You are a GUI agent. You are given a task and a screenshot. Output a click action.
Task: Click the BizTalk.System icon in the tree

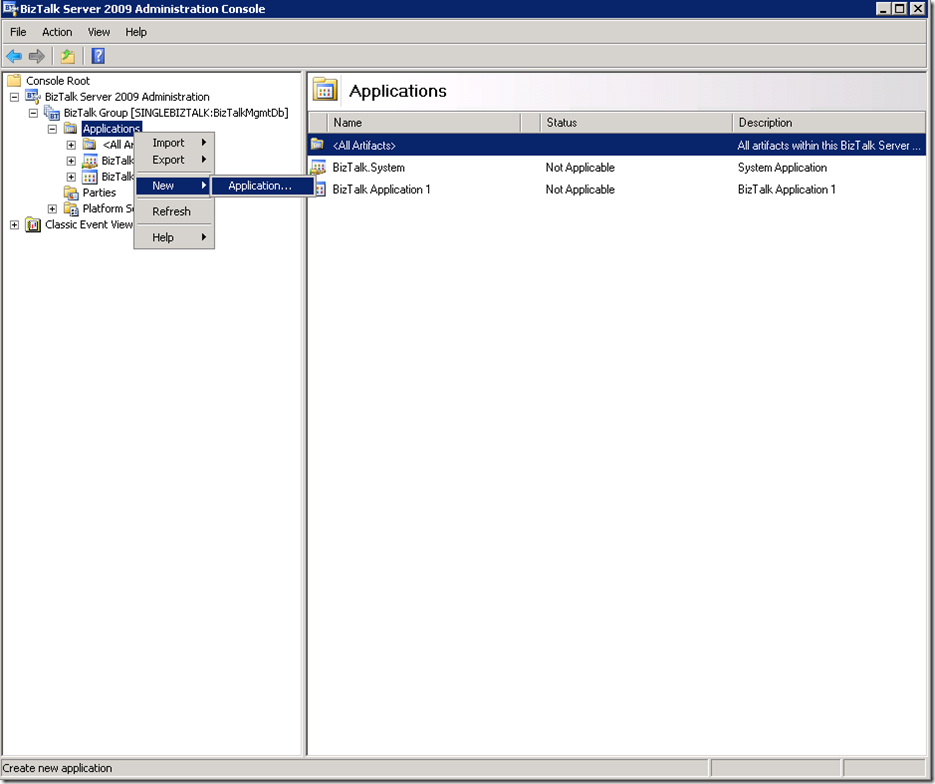(x=89, y=161)
